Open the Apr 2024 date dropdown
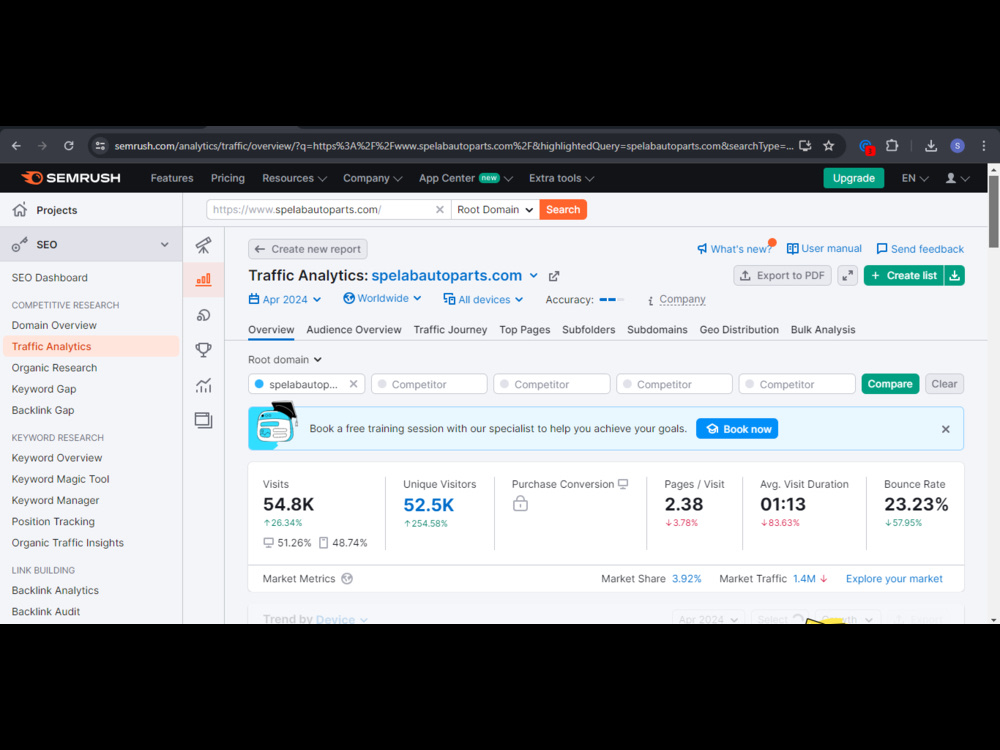Screen dimensions: 1000x750 284,299
